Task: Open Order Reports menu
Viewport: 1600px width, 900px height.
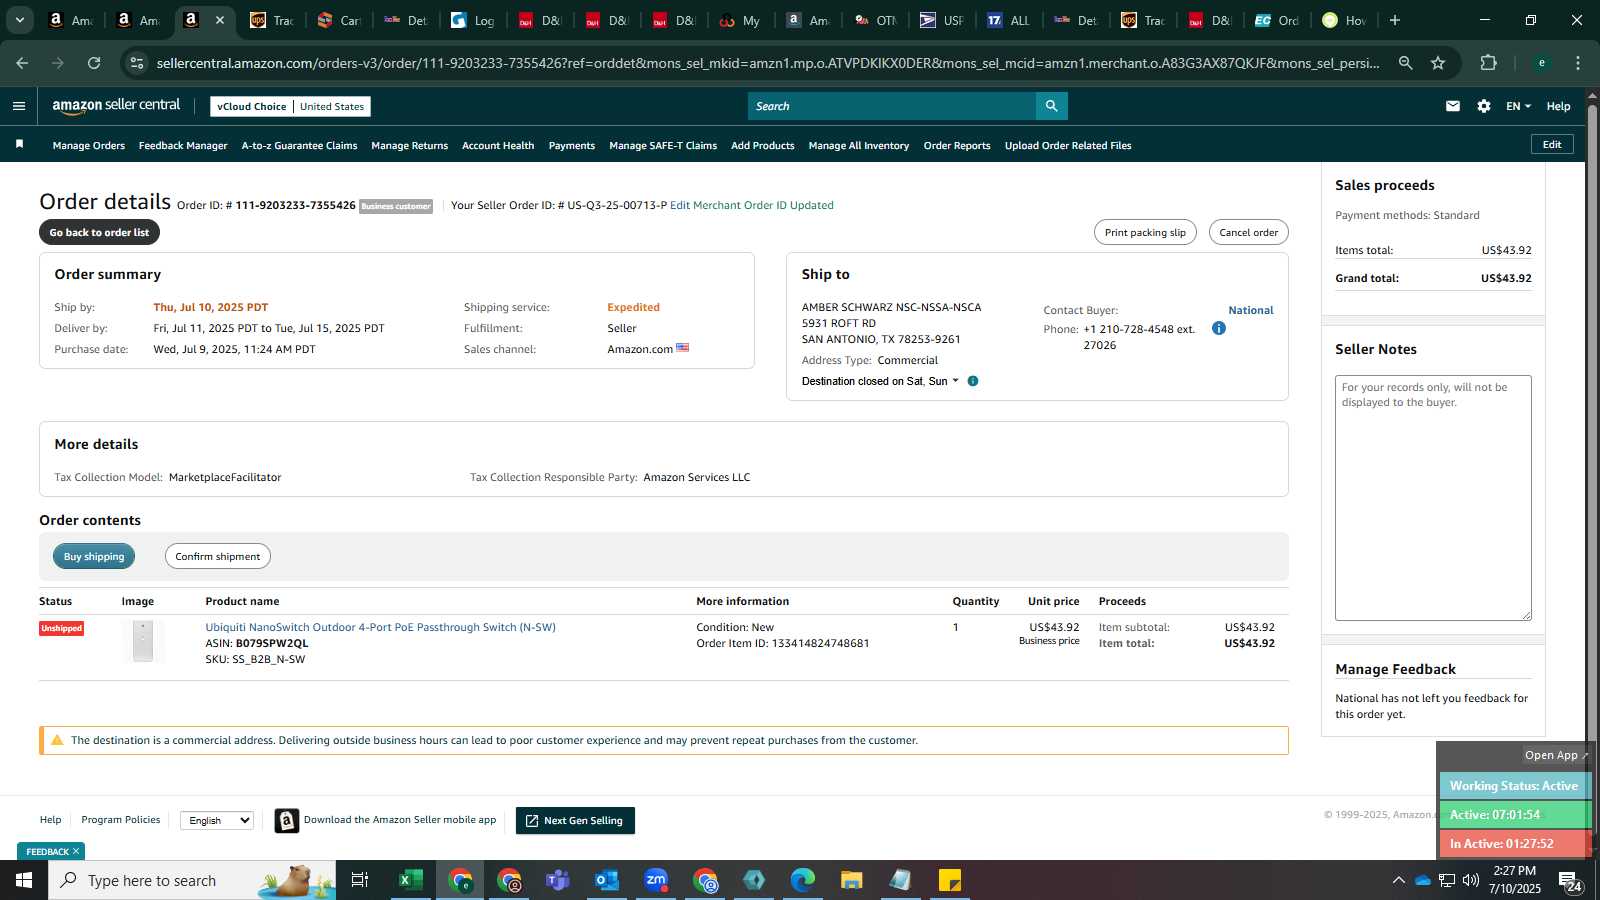Action: (x=957, y=145)
